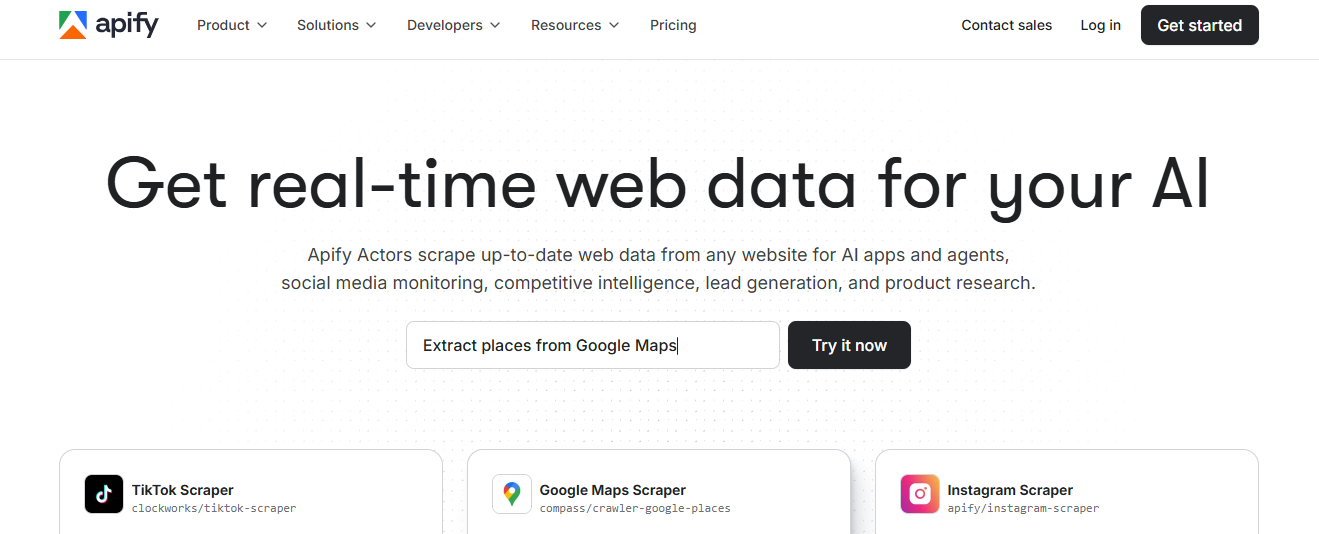Go to the Pricing page
This screenshot has height=534, width=1319.
[x=673, y=25]
